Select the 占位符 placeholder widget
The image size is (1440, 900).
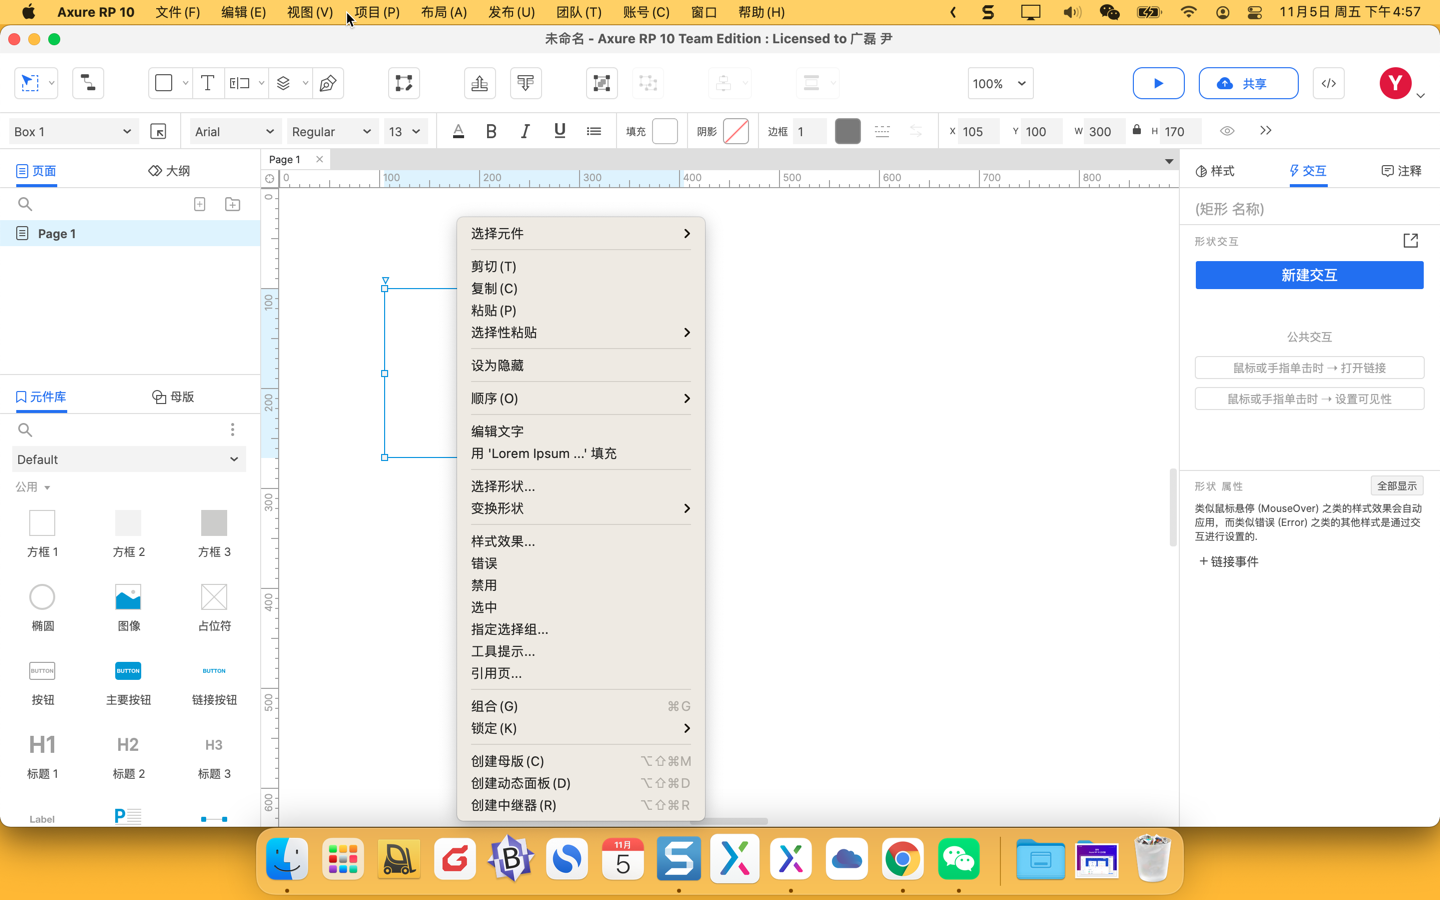[214, 607]
